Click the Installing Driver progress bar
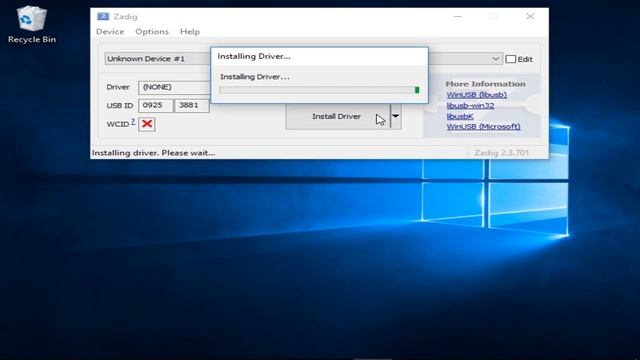The image size is (640, 360). coord(319,90)
